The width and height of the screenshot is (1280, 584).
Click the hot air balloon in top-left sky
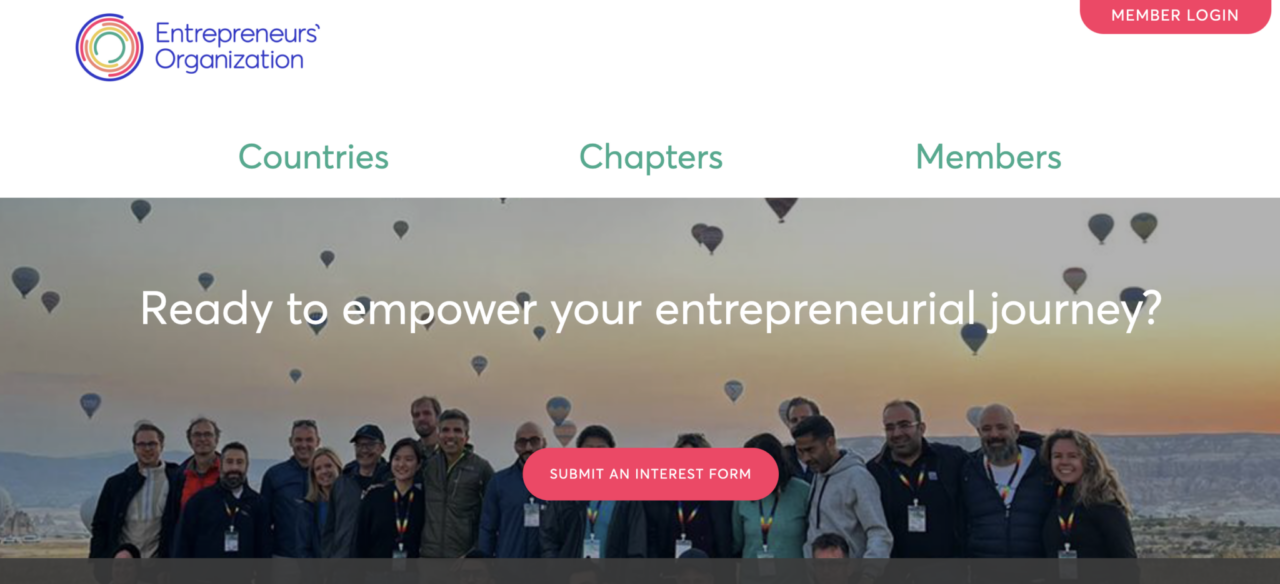(141, 210)
